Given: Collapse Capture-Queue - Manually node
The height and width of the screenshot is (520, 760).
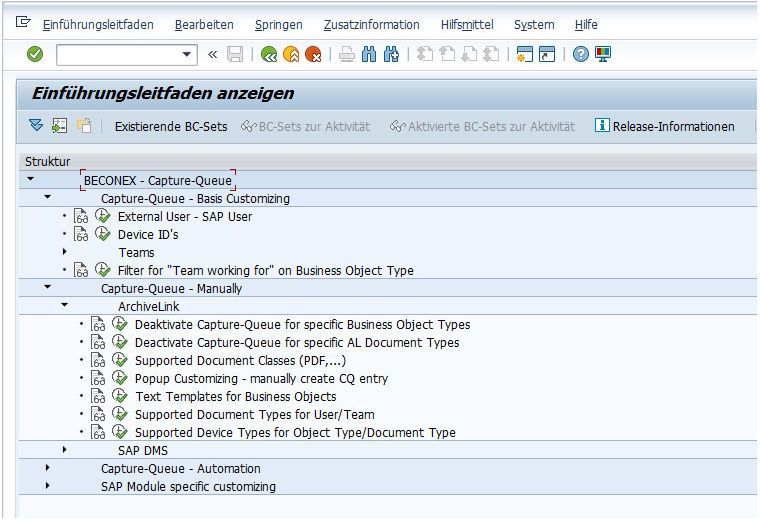Looking at the screenshot, I should [x=48, y=287].
